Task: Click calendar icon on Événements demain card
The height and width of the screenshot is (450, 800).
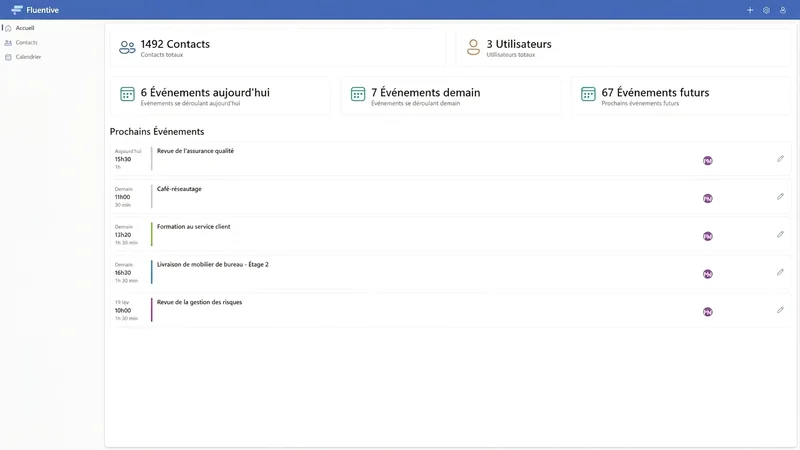Action: [358, 94]
